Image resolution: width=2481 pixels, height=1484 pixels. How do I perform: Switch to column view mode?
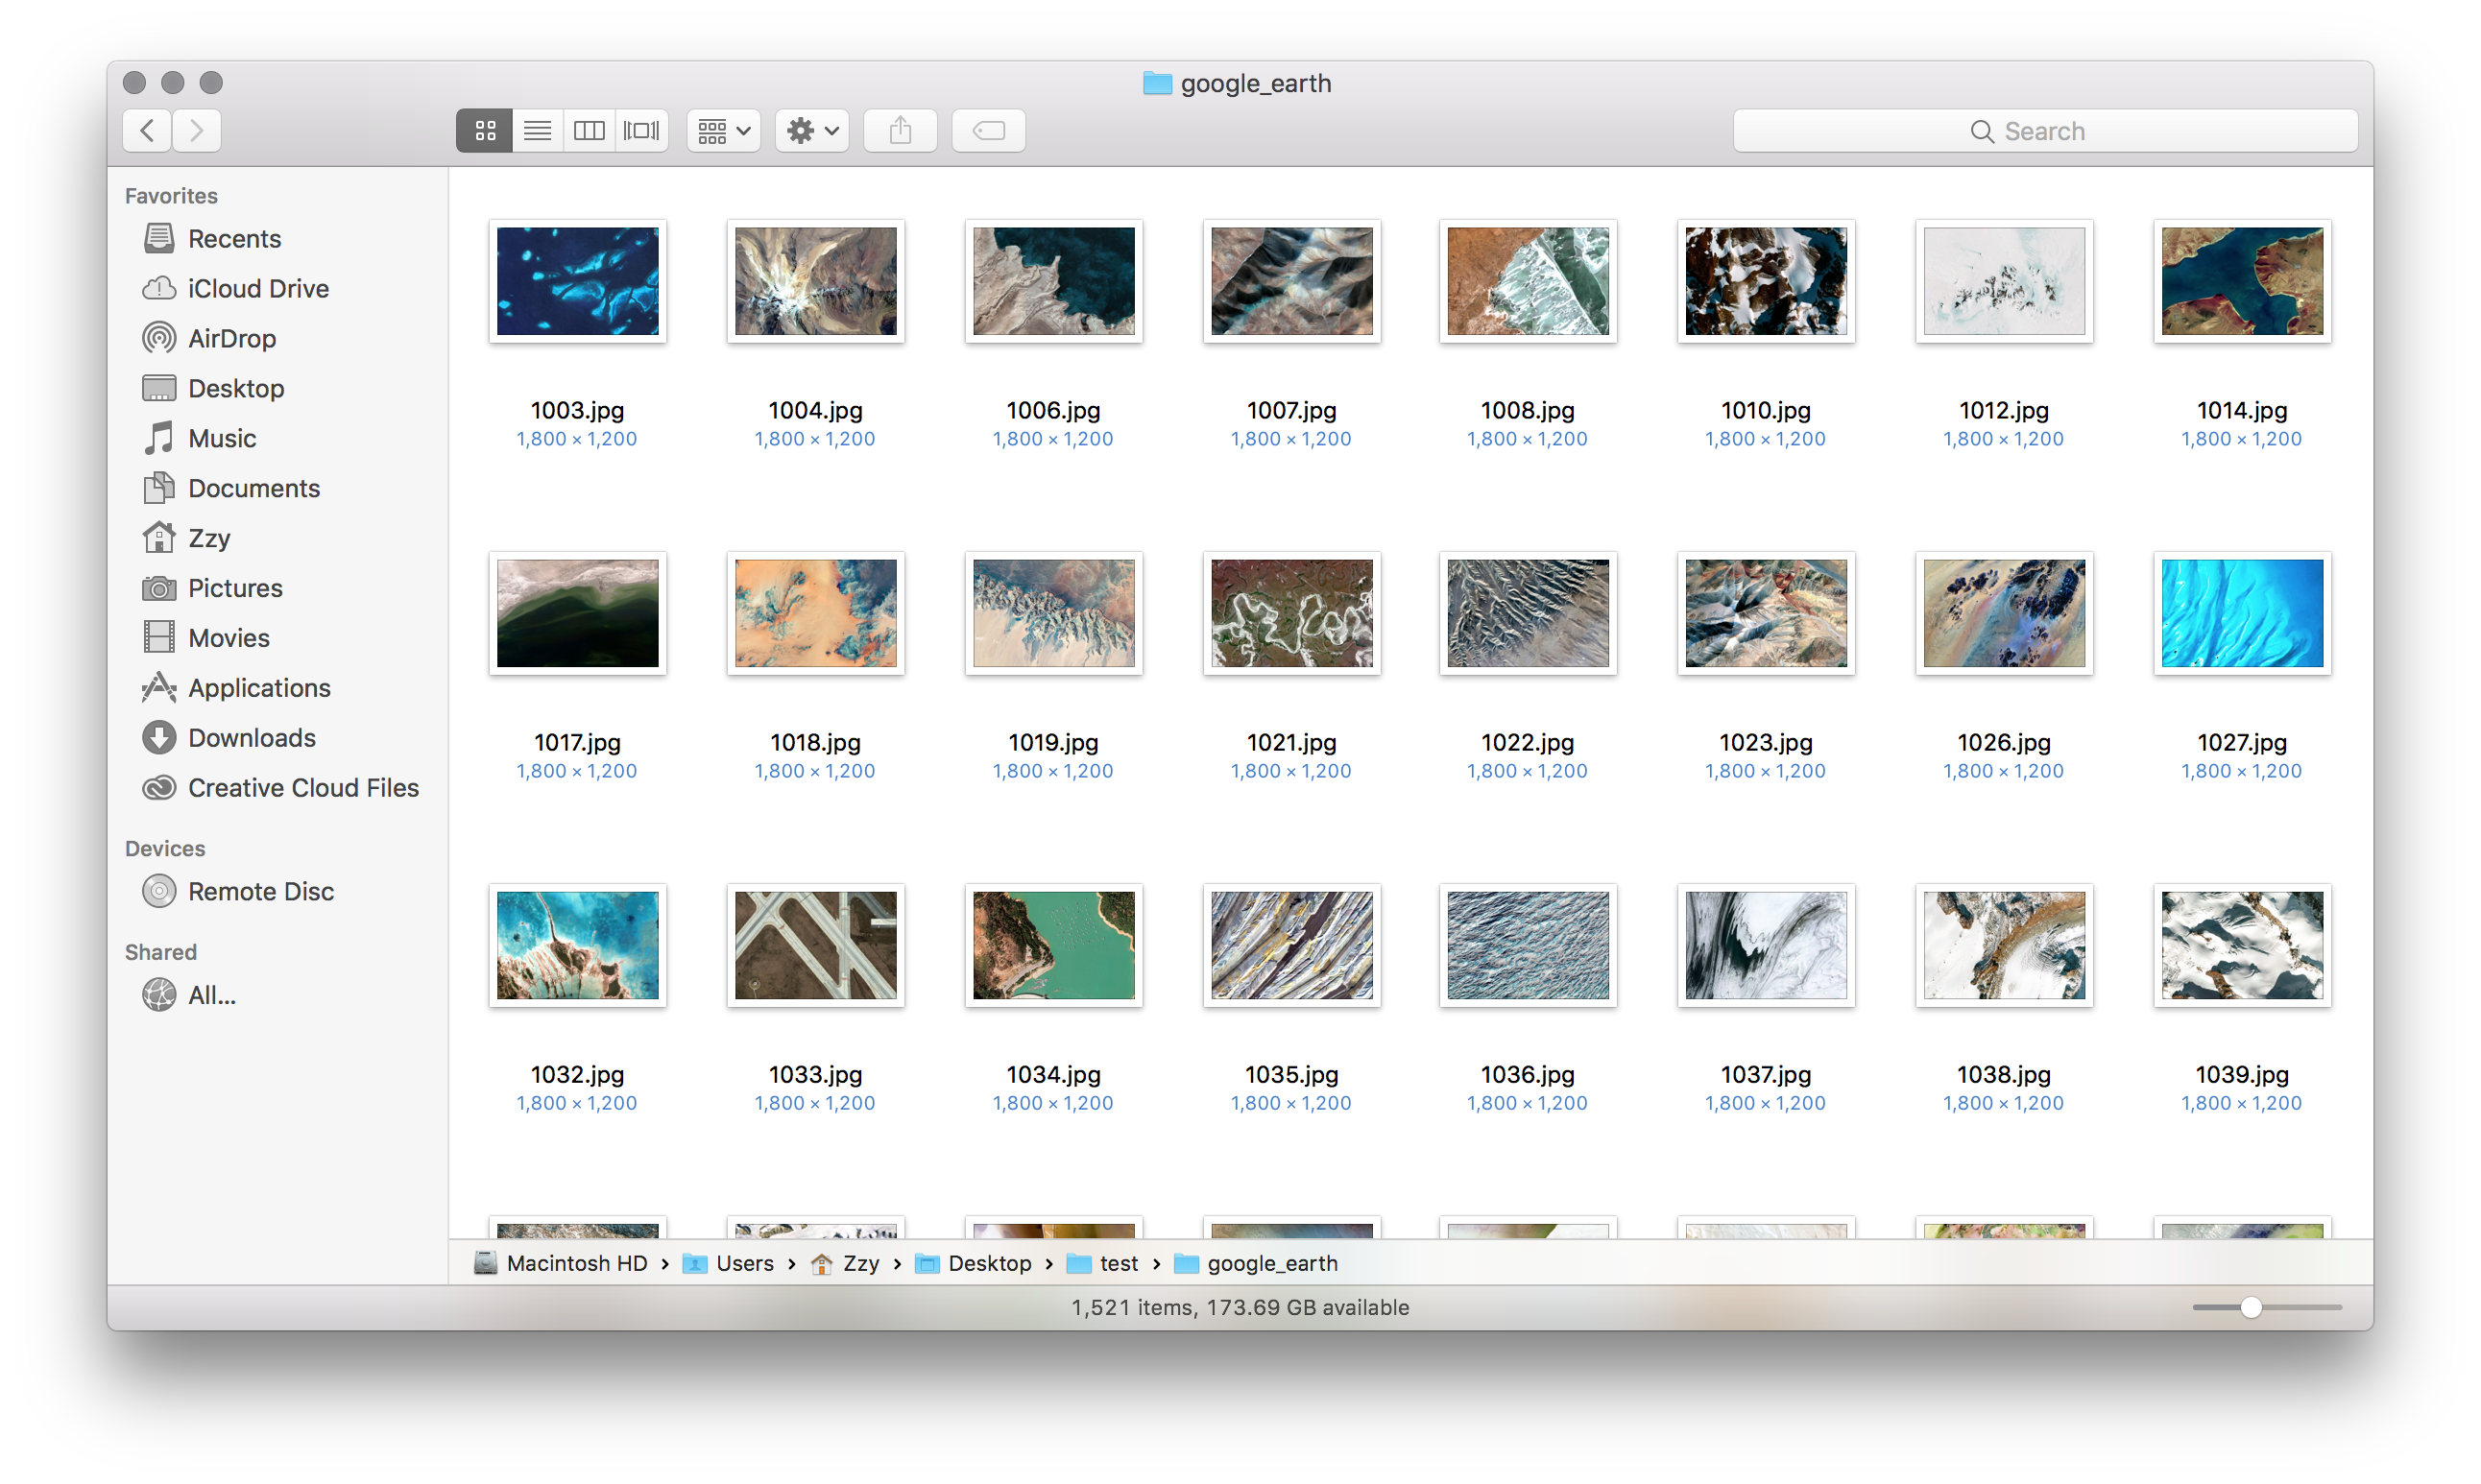pyautogui.click(x=589, y=131)
